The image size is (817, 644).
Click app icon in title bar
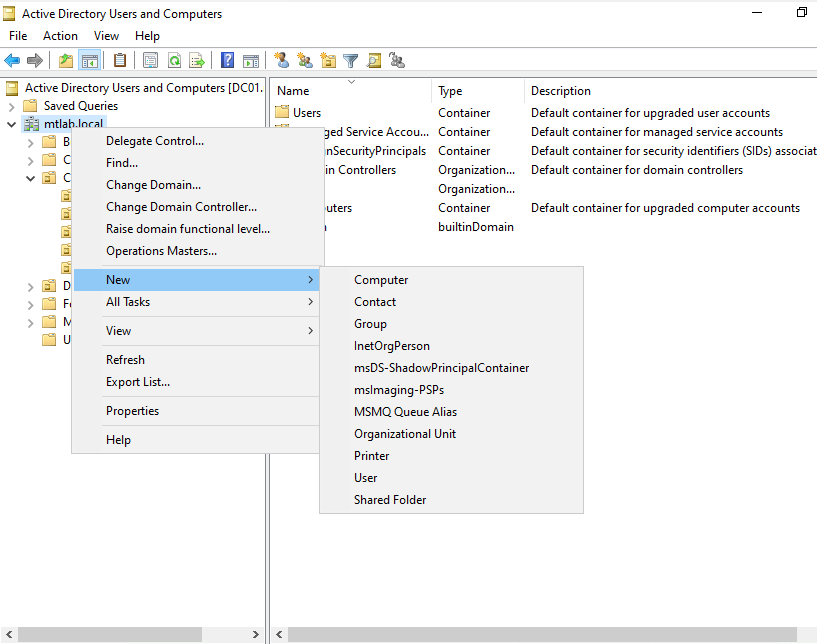tap(9, 14)
